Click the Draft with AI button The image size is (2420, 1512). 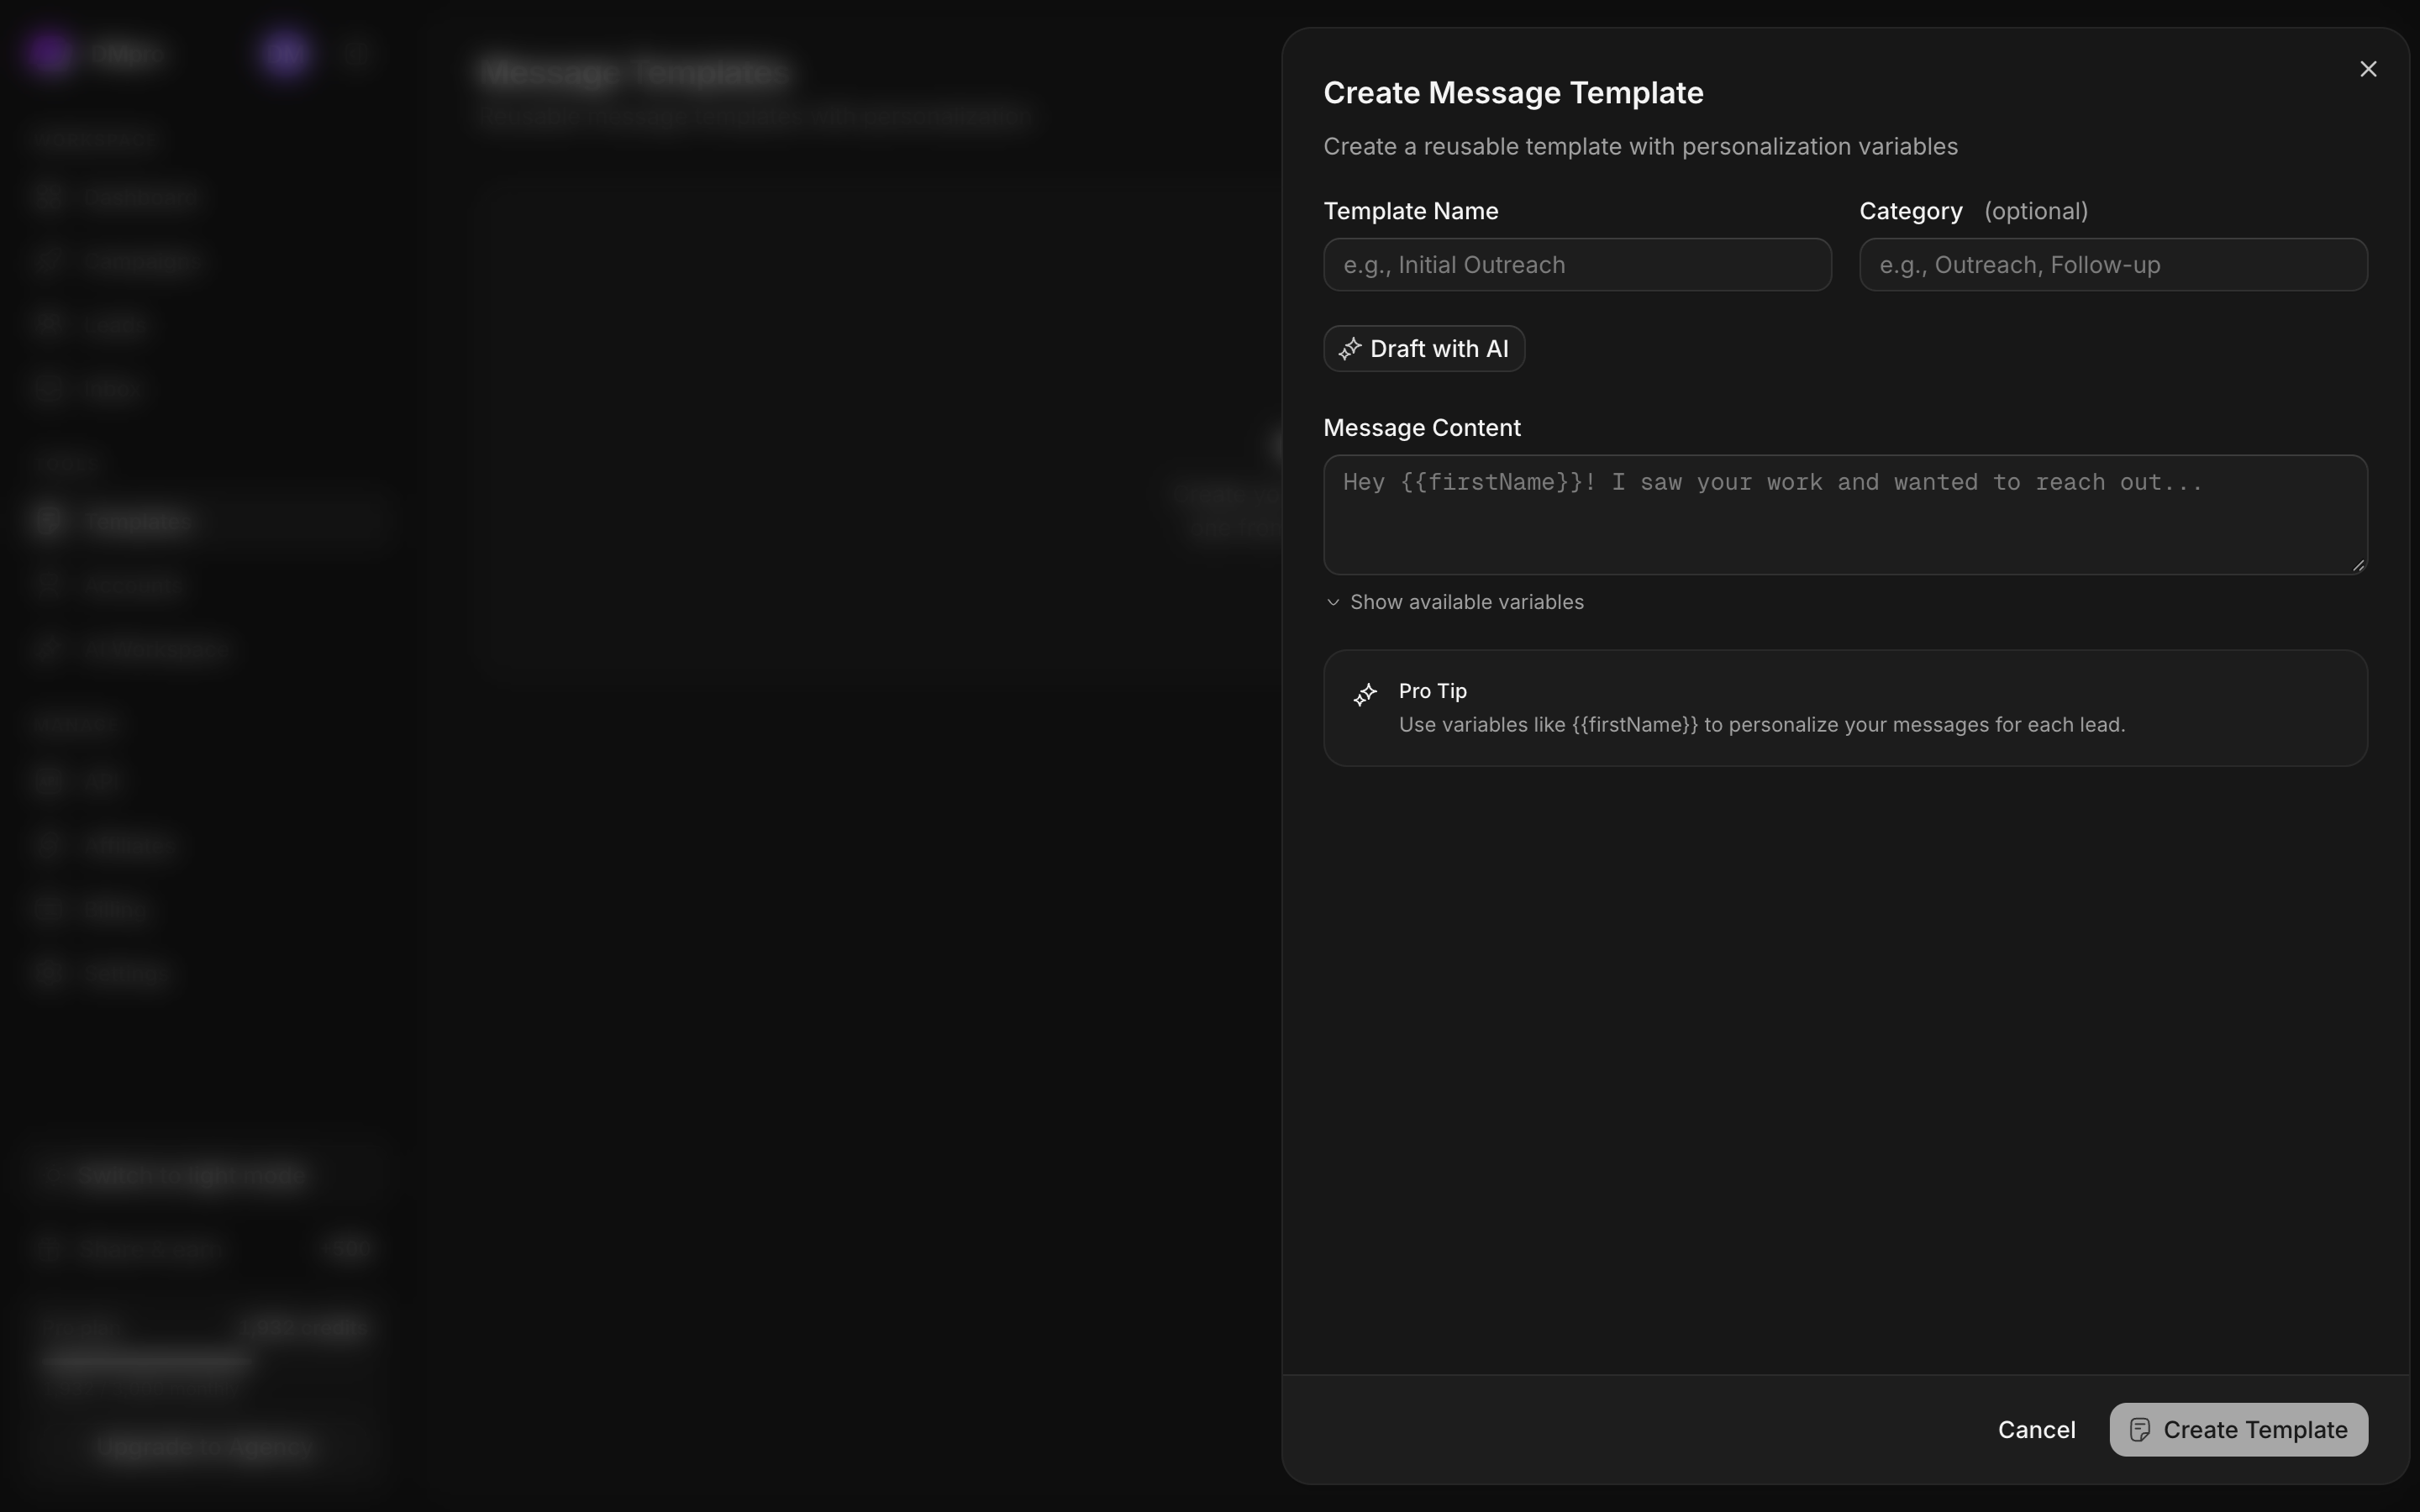1424,349
